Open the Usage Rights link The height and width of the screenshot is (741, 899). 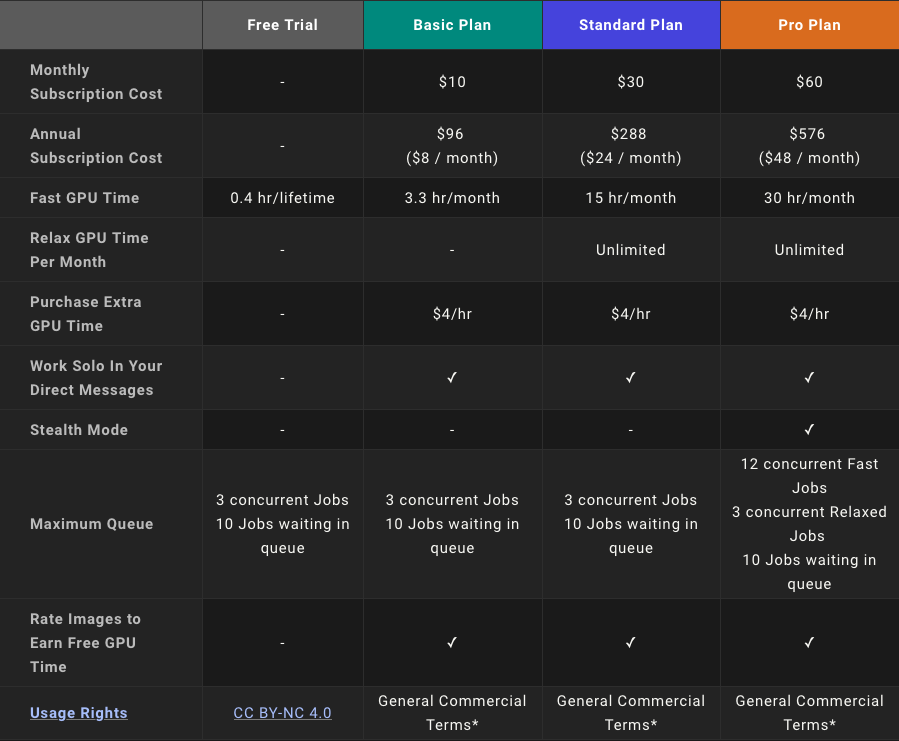pyautogui.click(x=79, y=713)
